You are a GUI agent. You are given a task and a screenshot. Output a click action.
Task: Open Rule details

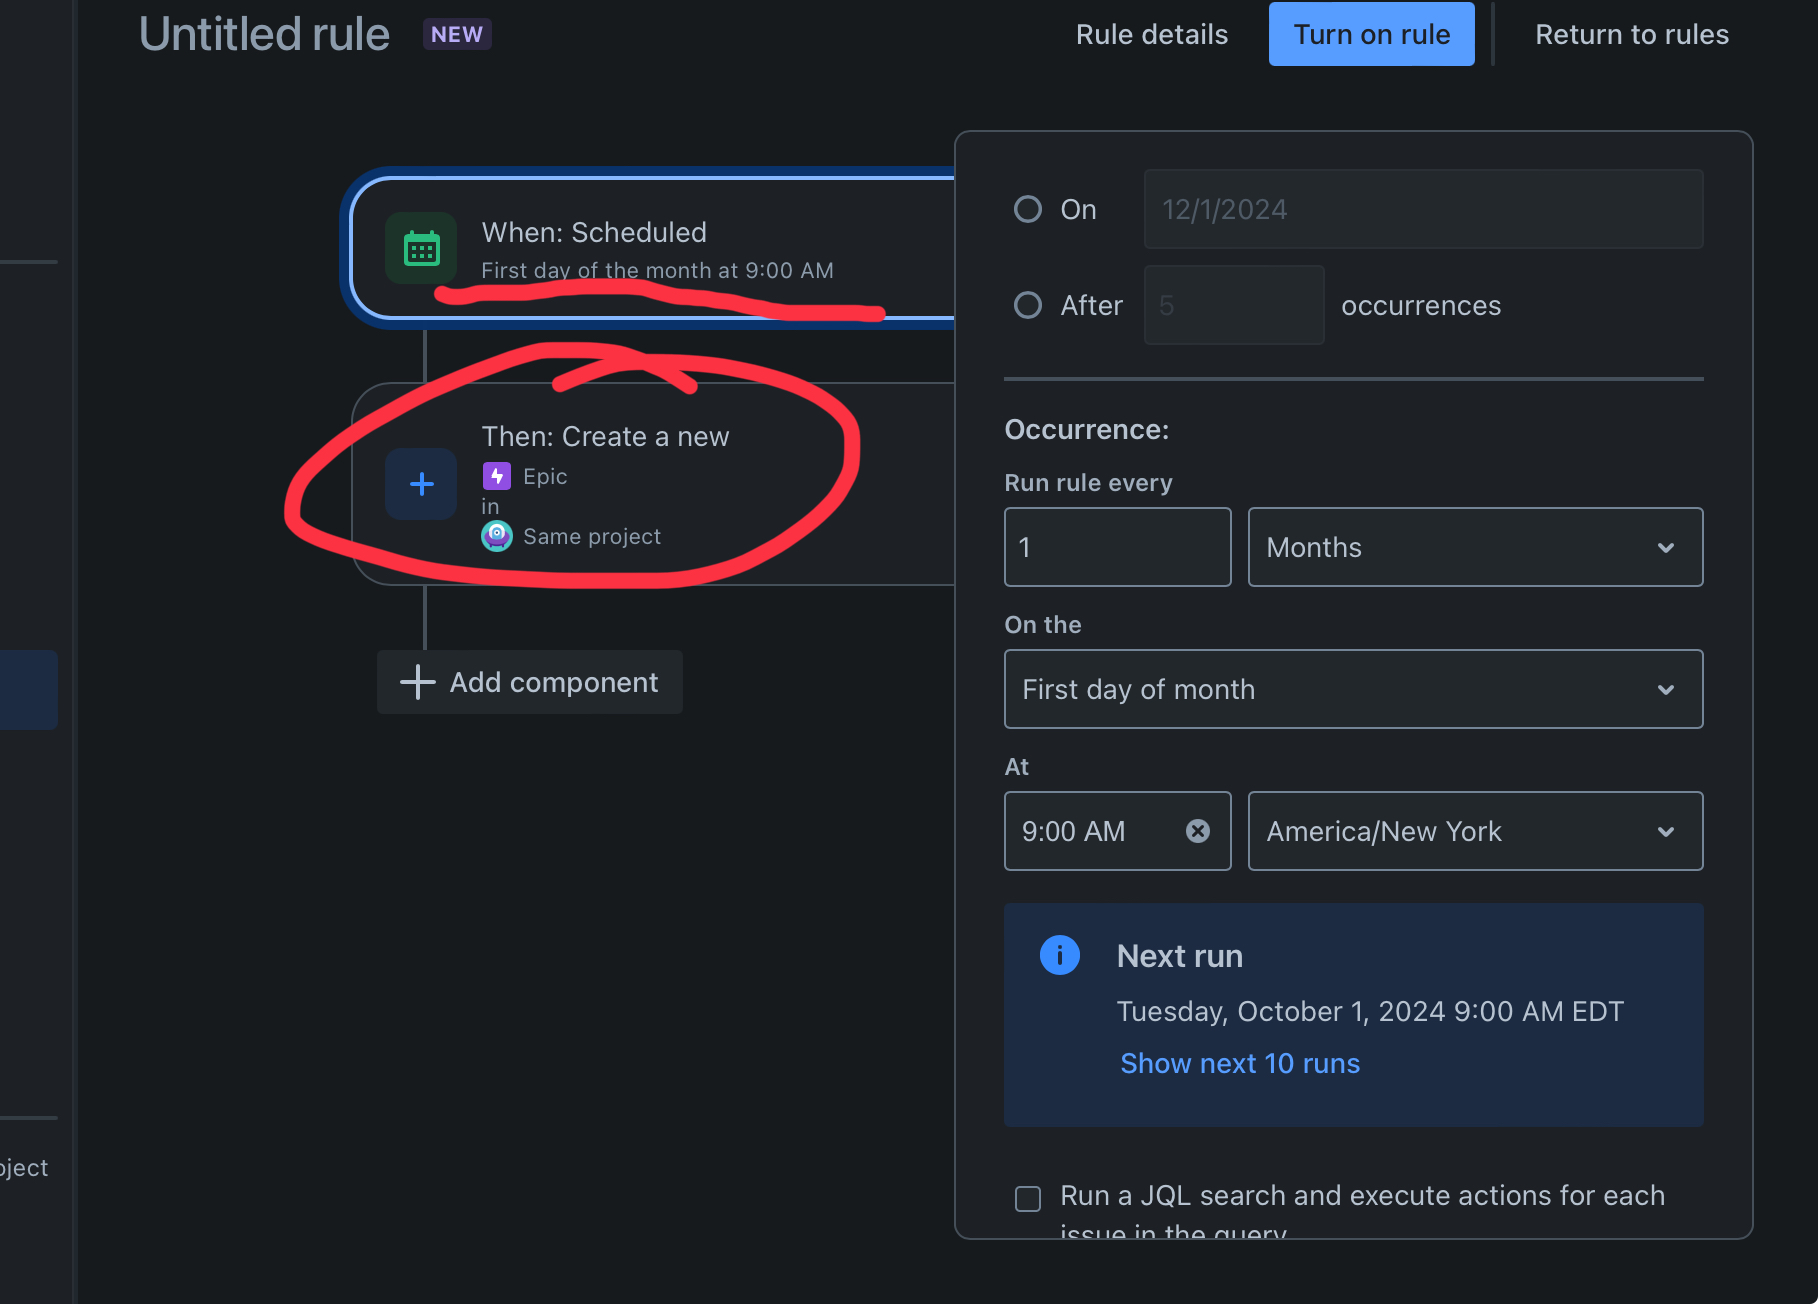click(1151, 33)
